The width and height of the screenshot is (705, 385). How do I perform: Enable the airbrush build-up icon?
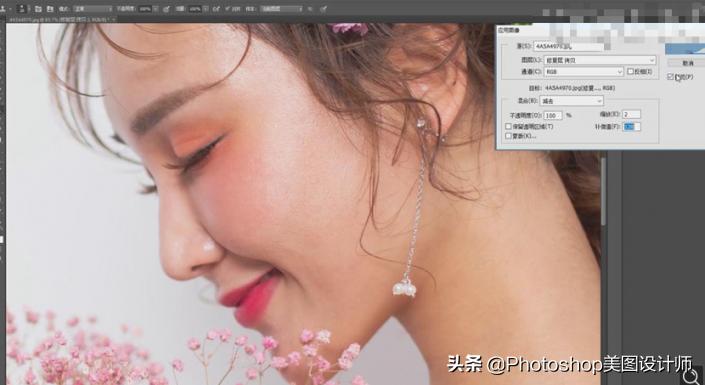pyautogui.click(x=216, y=9)
